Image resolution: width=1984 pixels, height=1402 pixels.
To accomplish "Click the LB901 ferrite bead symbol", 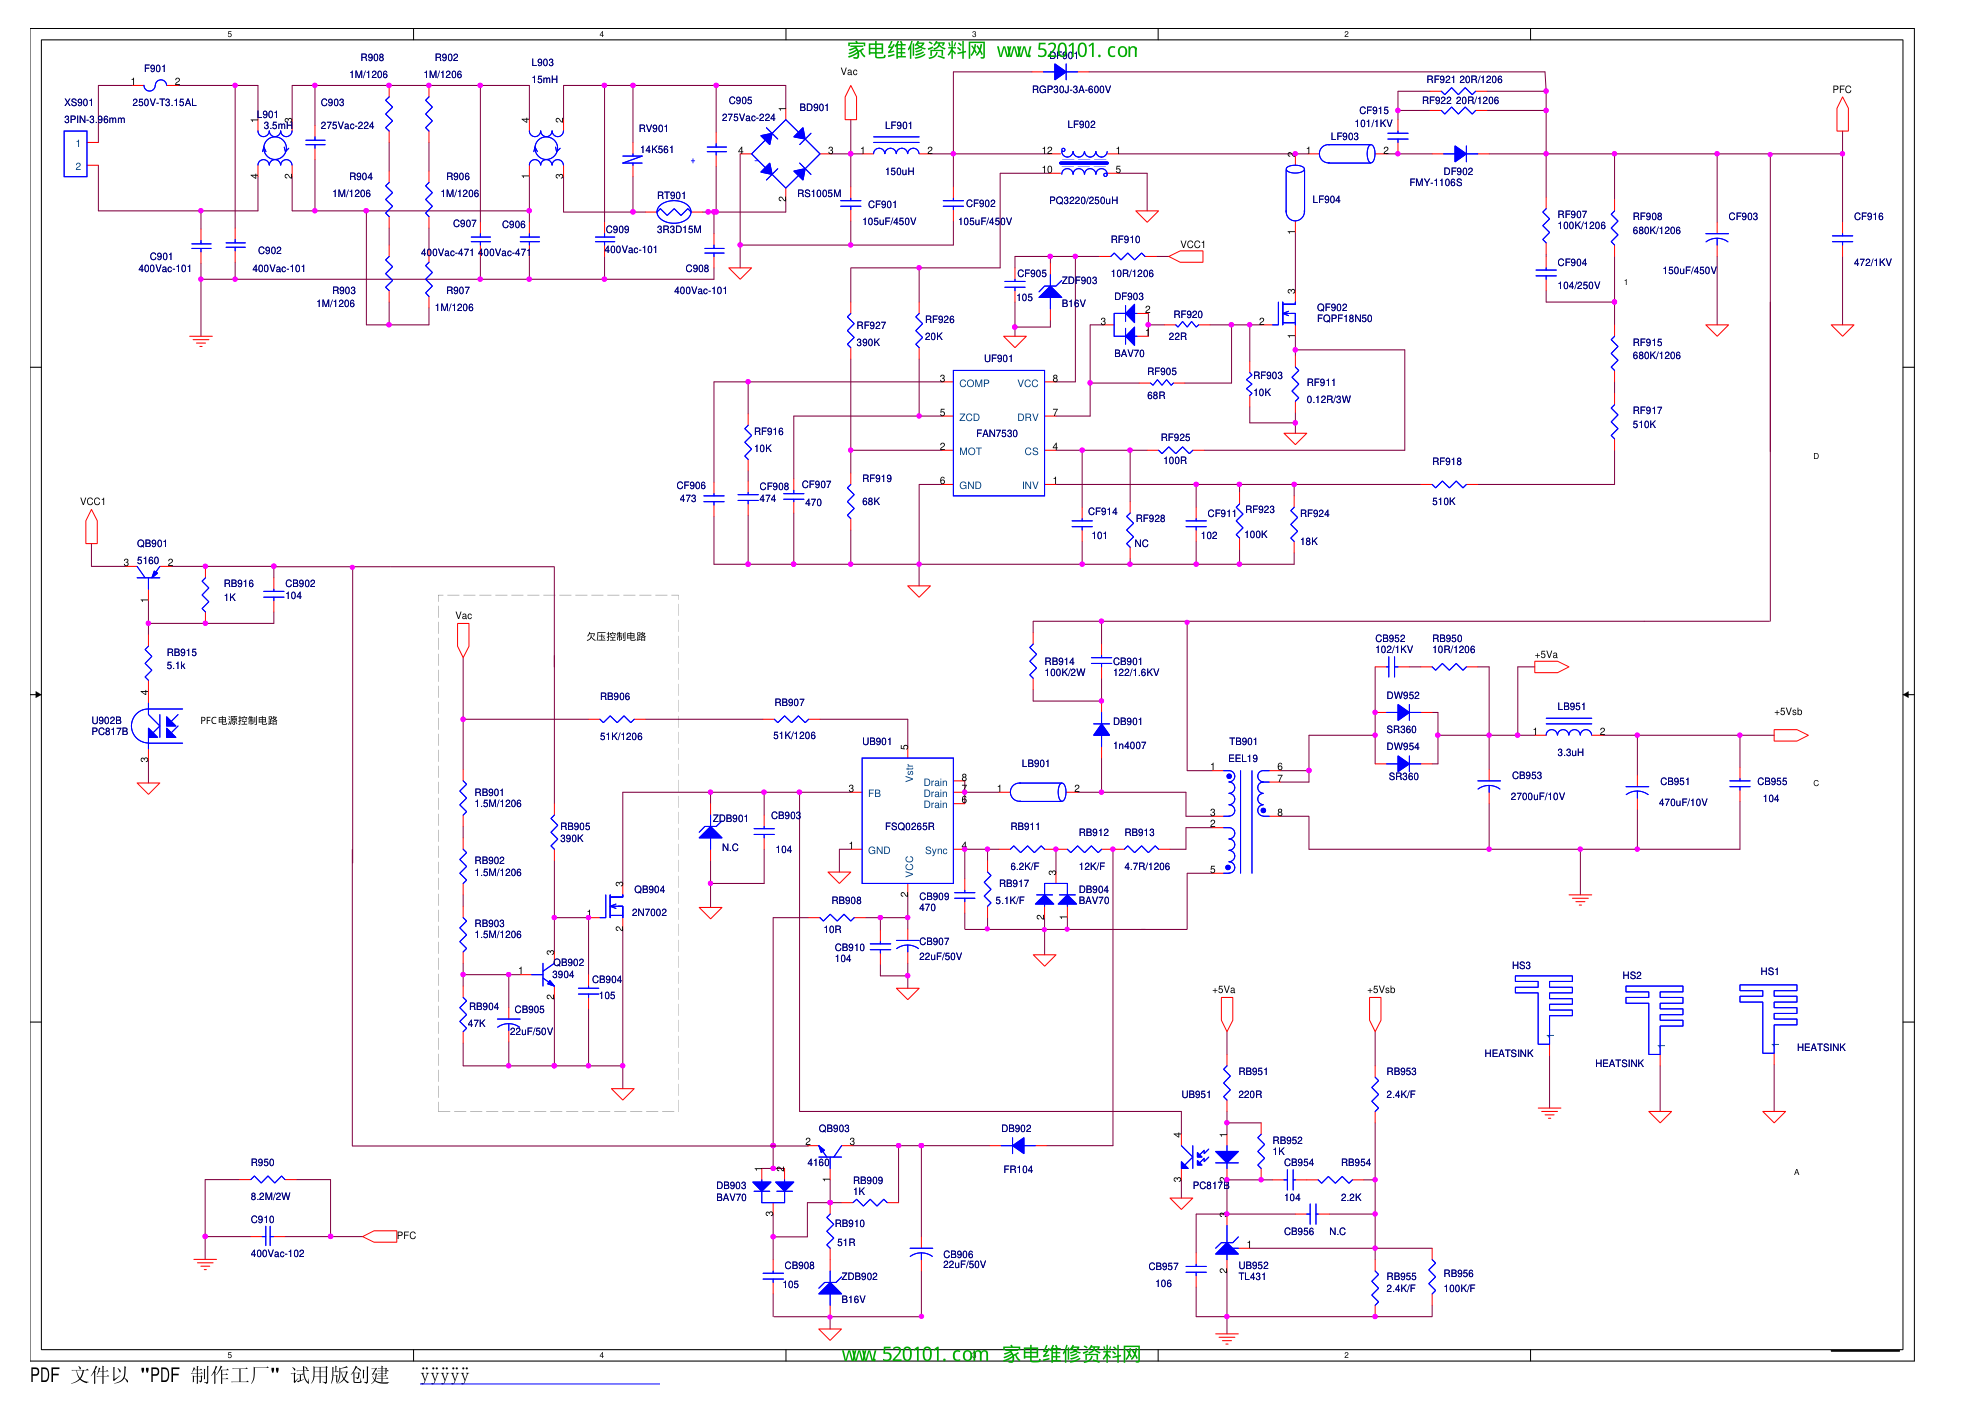I will [1038, 792].
